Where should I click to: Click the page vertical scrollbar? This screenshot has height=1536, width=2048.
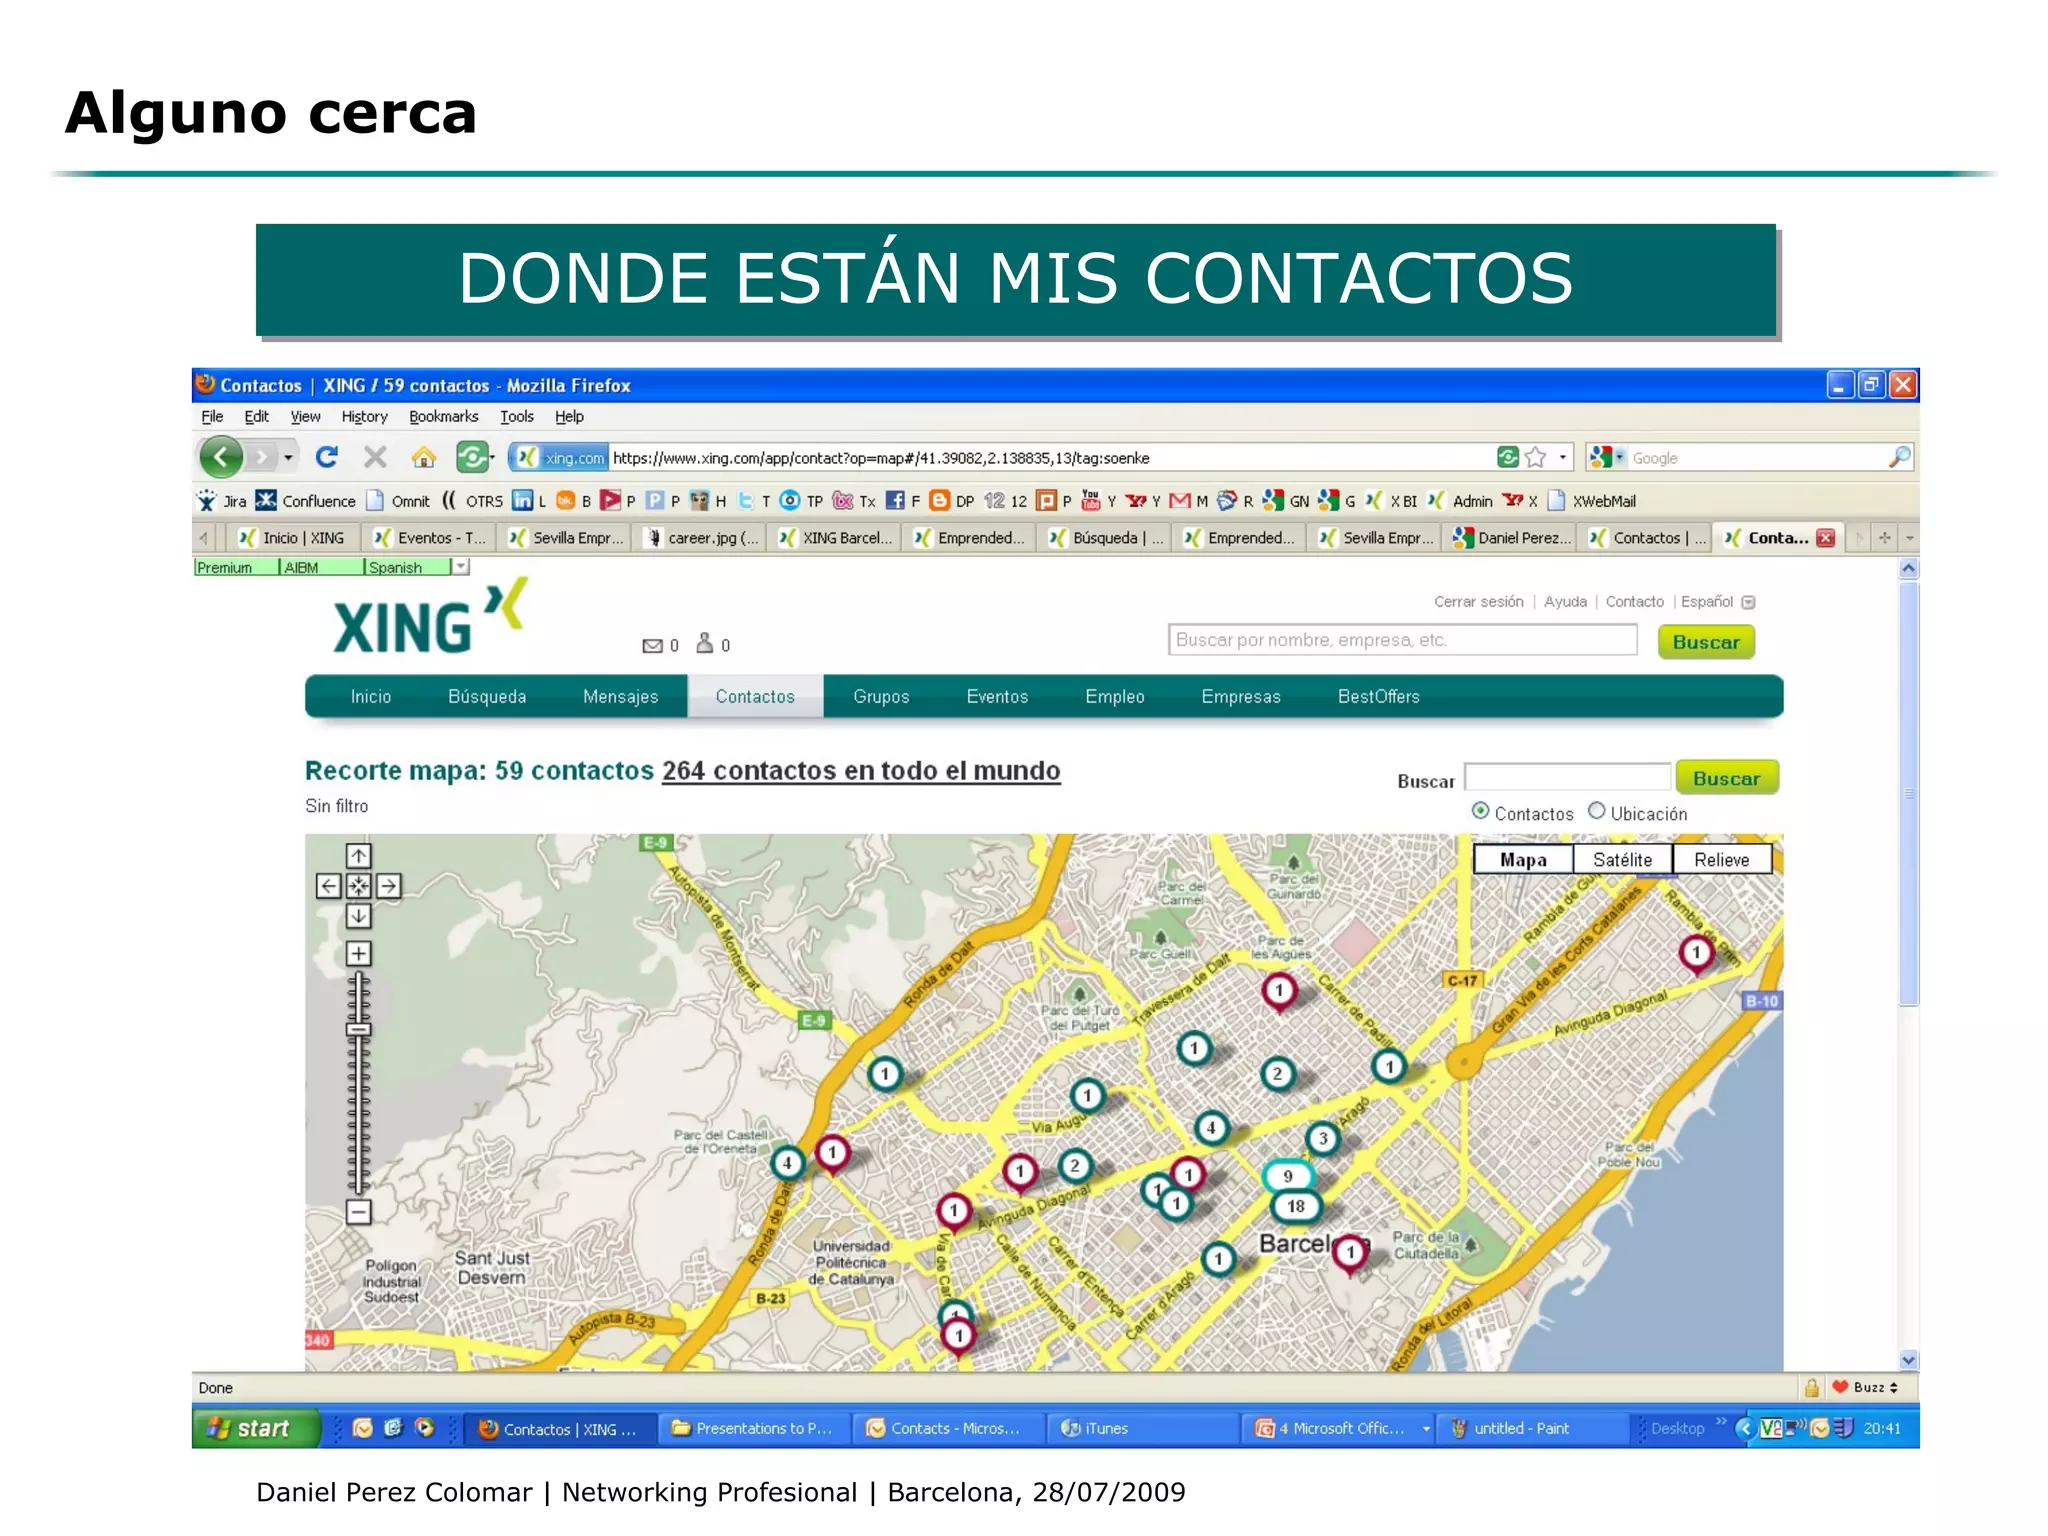[1909, 795]
